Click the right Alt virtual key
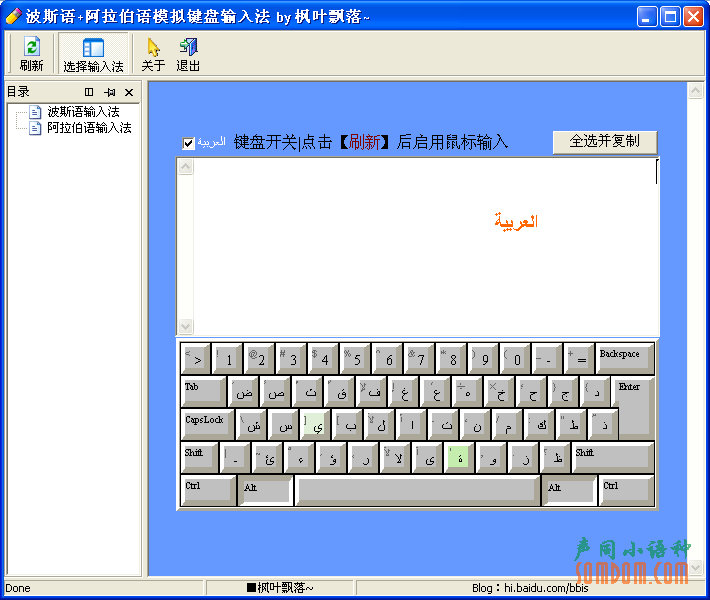This screenshot has width=710, height=600. coord(569,490)
